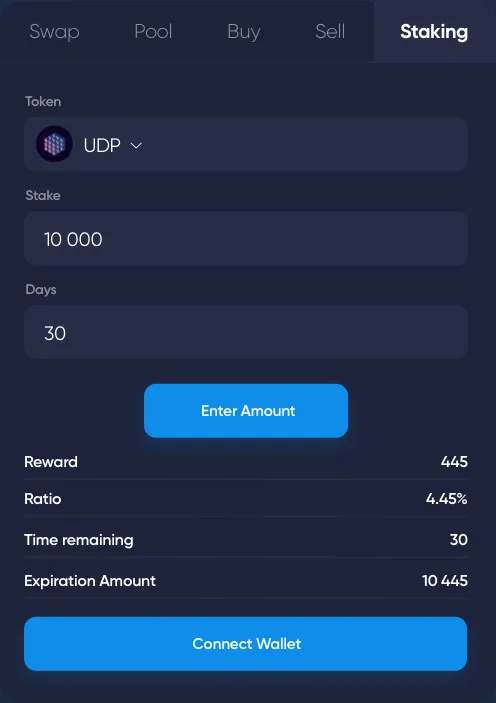Go to the Buy tab
Viewport: 496px width, 703px height.
point(244,32)
